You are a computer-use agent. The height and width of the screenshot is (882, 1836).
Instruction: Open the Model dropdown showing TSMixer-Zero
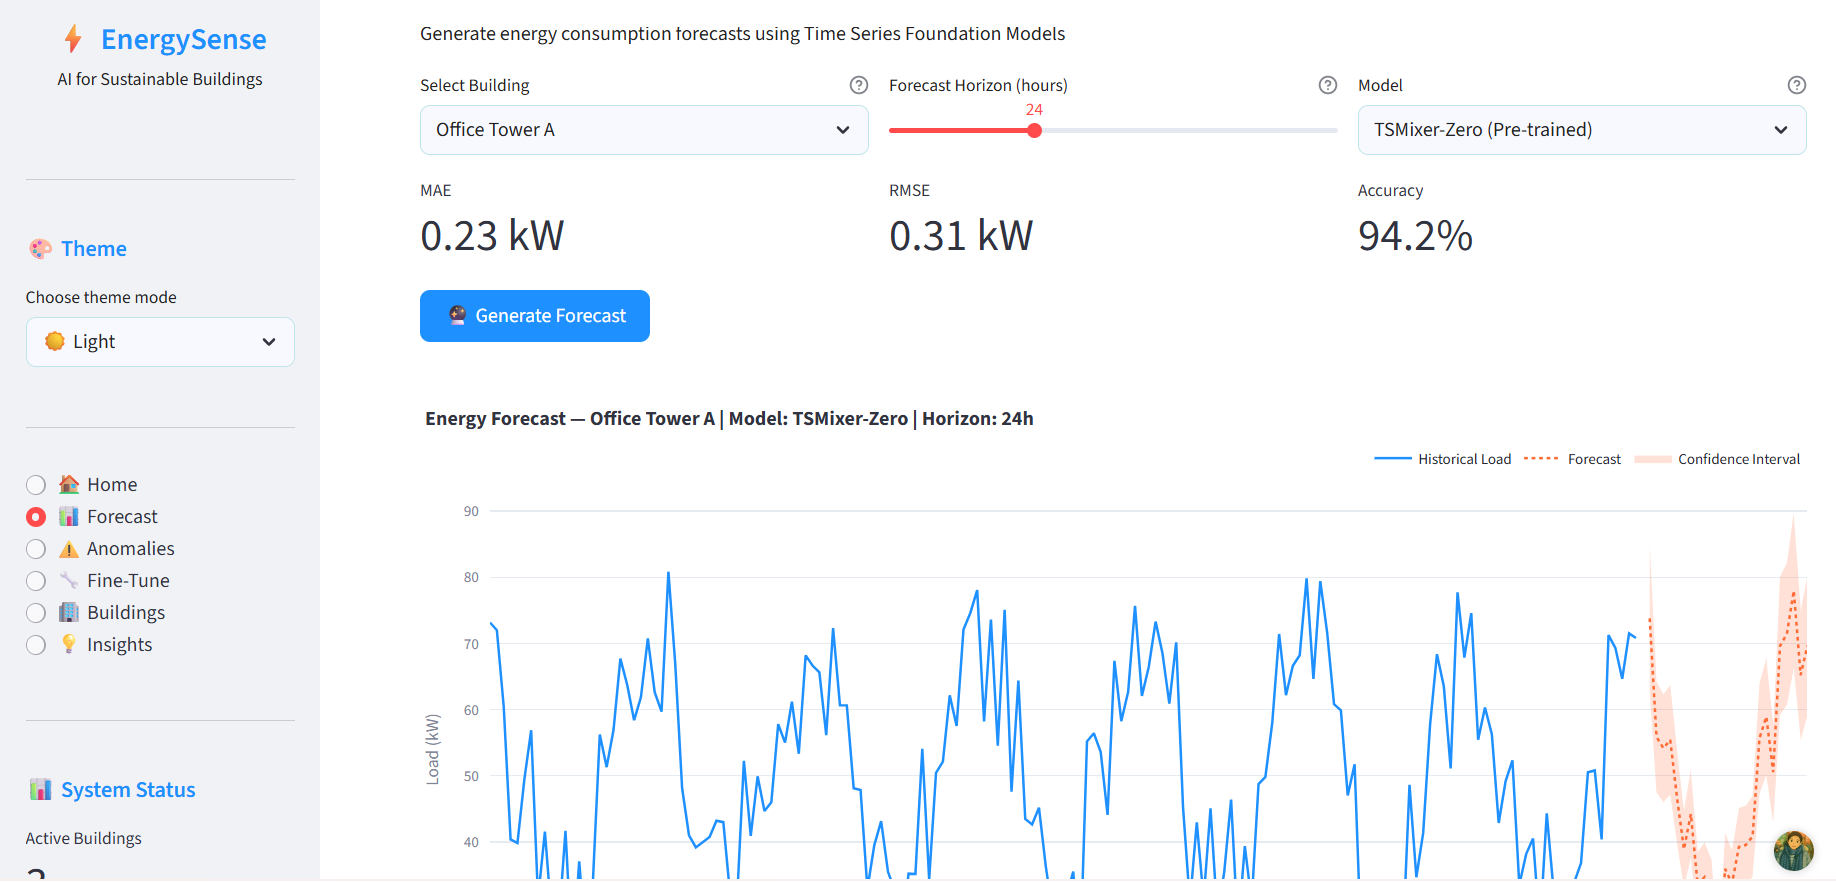(1582, 130)
